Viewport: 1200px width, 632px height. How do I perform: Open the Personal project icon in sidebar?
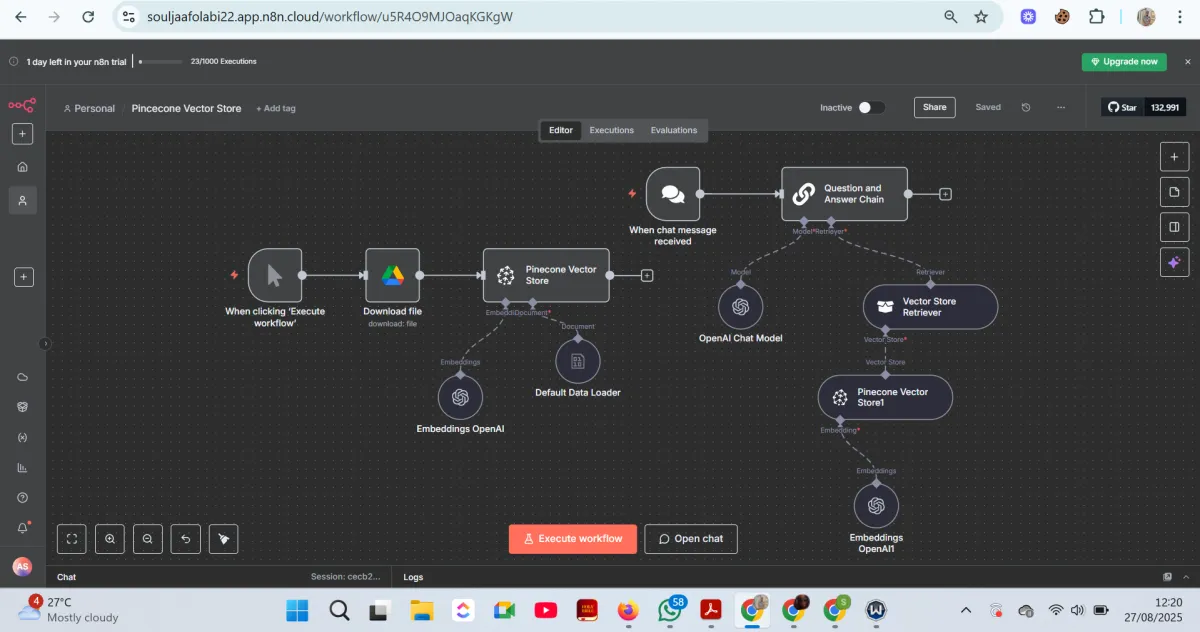(x=23, y=201)
